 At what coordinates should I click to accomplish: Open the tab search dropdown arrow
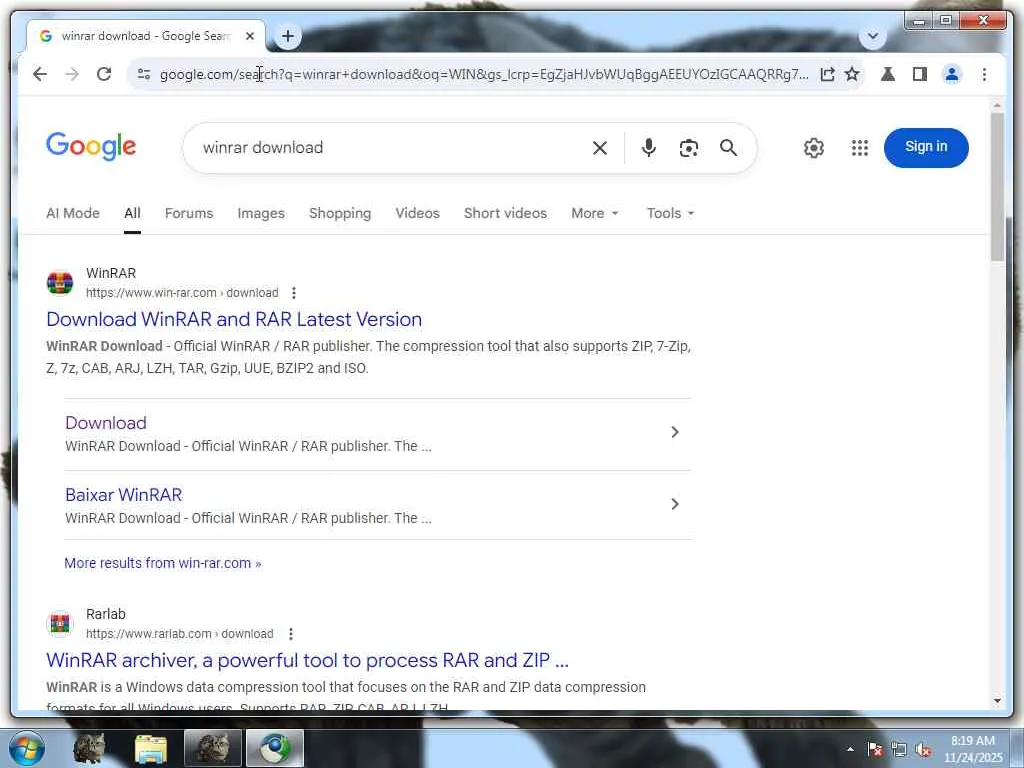point(872,37)
